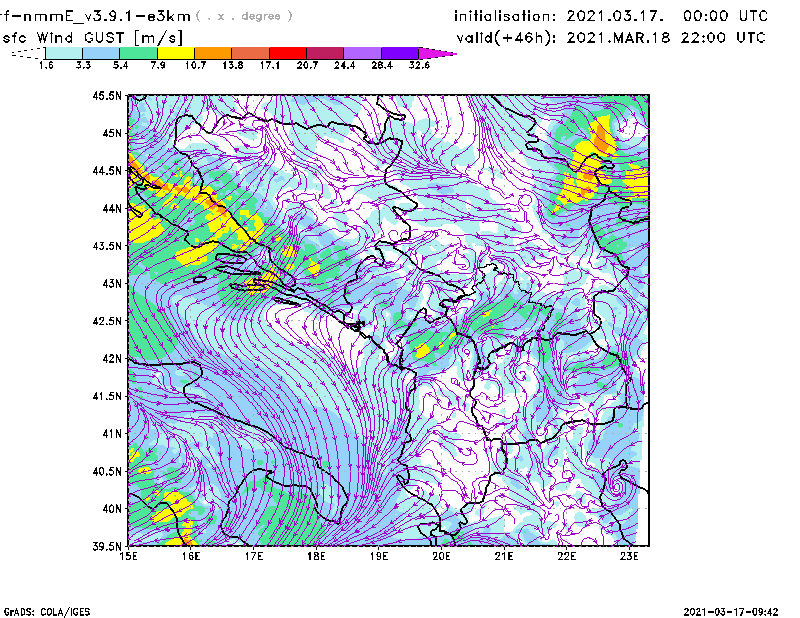The image size is (800, 618).
Task: Select the deep violet legend color box
Action: [x=400, y=53]
